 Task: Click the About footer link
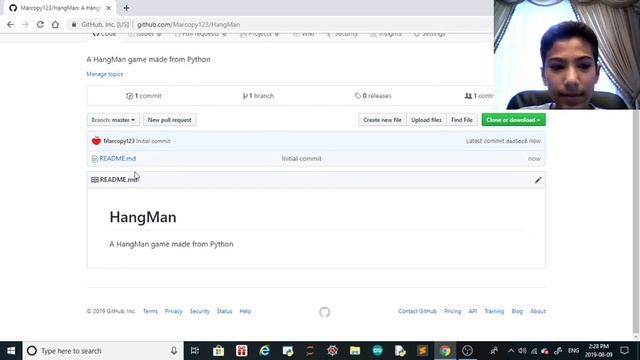tap(538, 311)
